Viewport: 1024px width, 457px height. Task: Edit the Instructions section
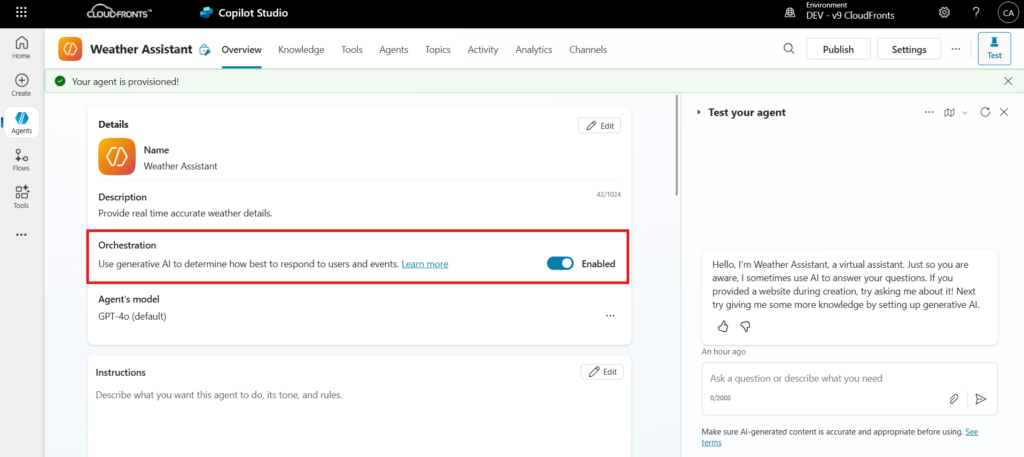tap(602, 371)
